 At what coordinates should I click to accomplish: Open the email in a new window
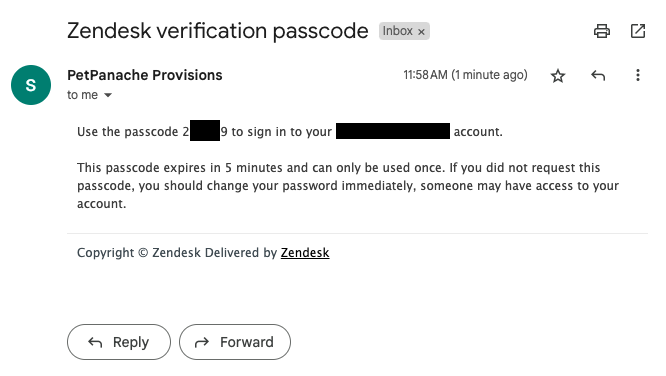pos(638,31)
